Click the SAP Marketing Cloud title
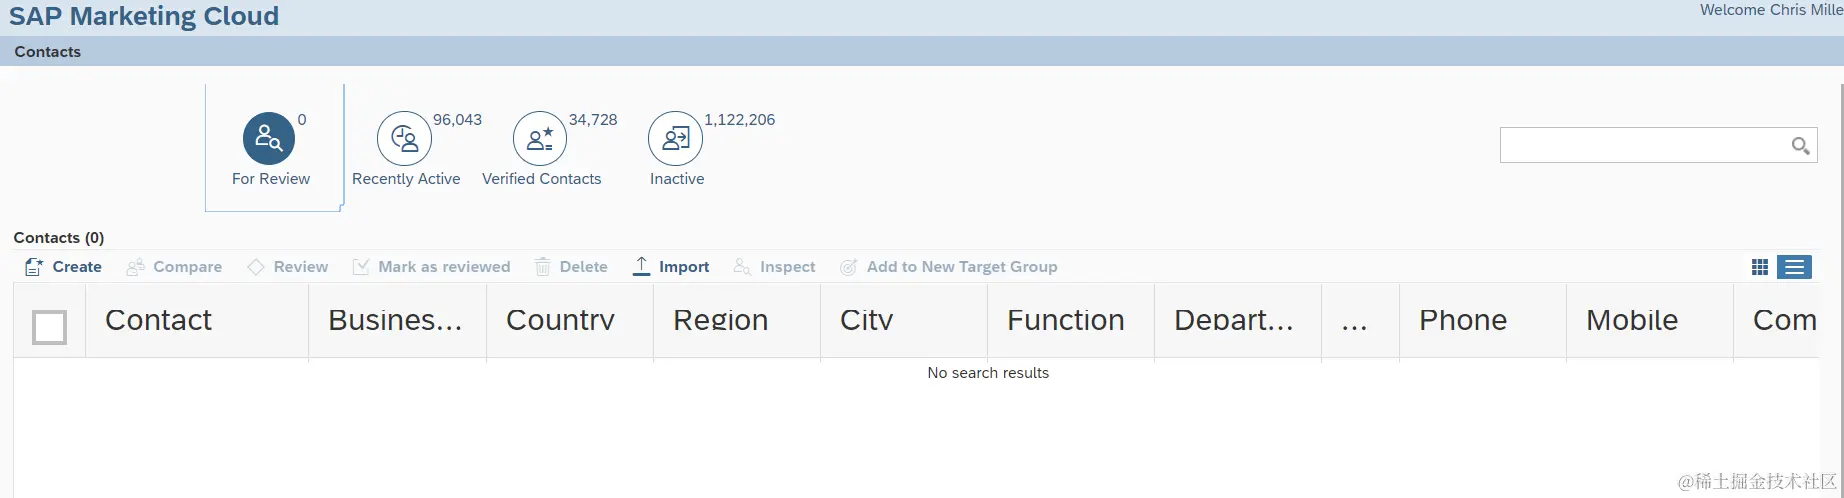 point(144,16)
